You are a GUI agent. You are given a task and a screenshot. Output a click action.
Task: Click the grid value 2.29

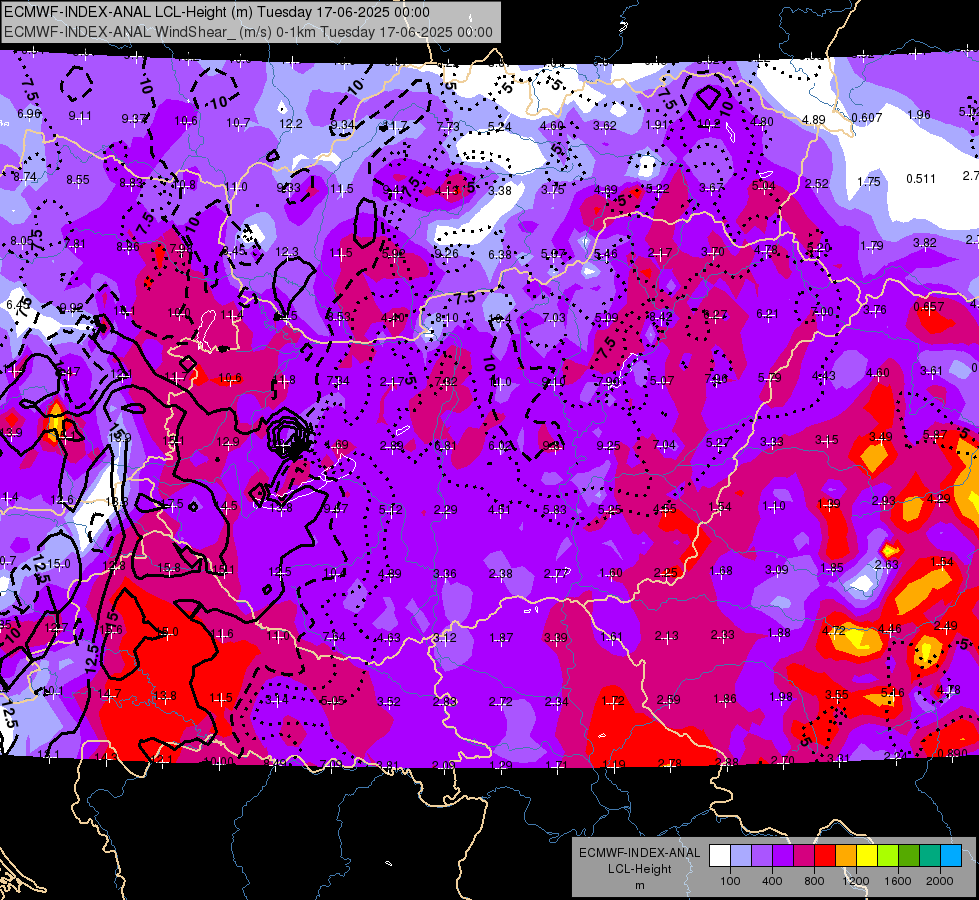tap(445, 510)
